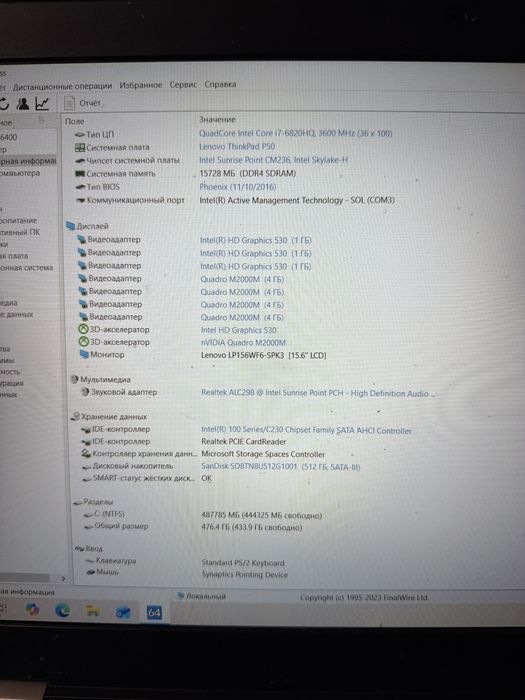Viewport: 525px width, 700px height.
Task: Click the Мультимедиа section icon
Action: [75, 379]
